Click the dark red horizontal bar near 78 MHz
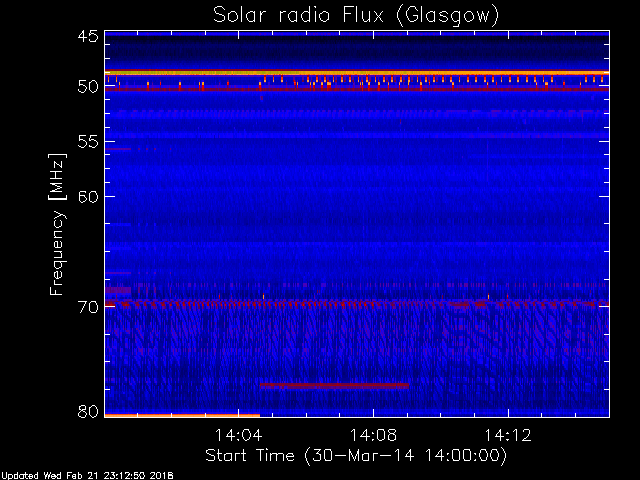Image resolution: width=640 pixels, height=480 pixels. (x=334, y=385)
